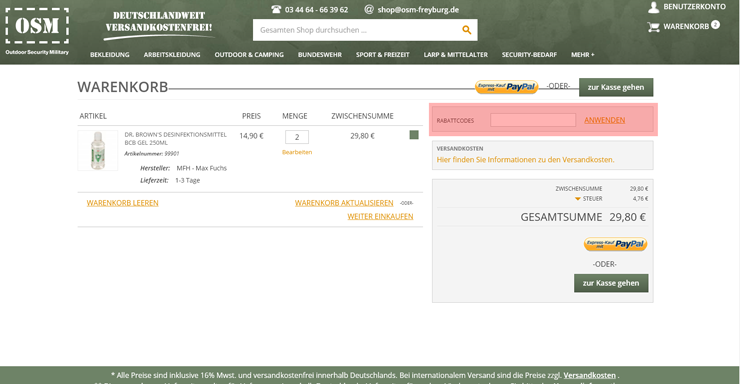Click the Gesamtsumme 29,80 € total
The image size is (740, 384).
click(x=583, y=217)
